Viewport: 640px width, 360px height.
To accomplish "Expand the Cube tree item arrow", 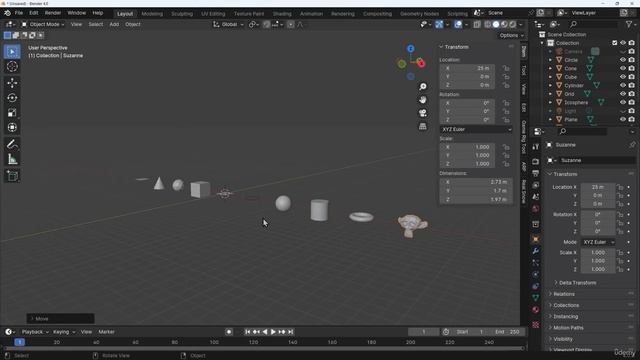I will tap(551, 77).
